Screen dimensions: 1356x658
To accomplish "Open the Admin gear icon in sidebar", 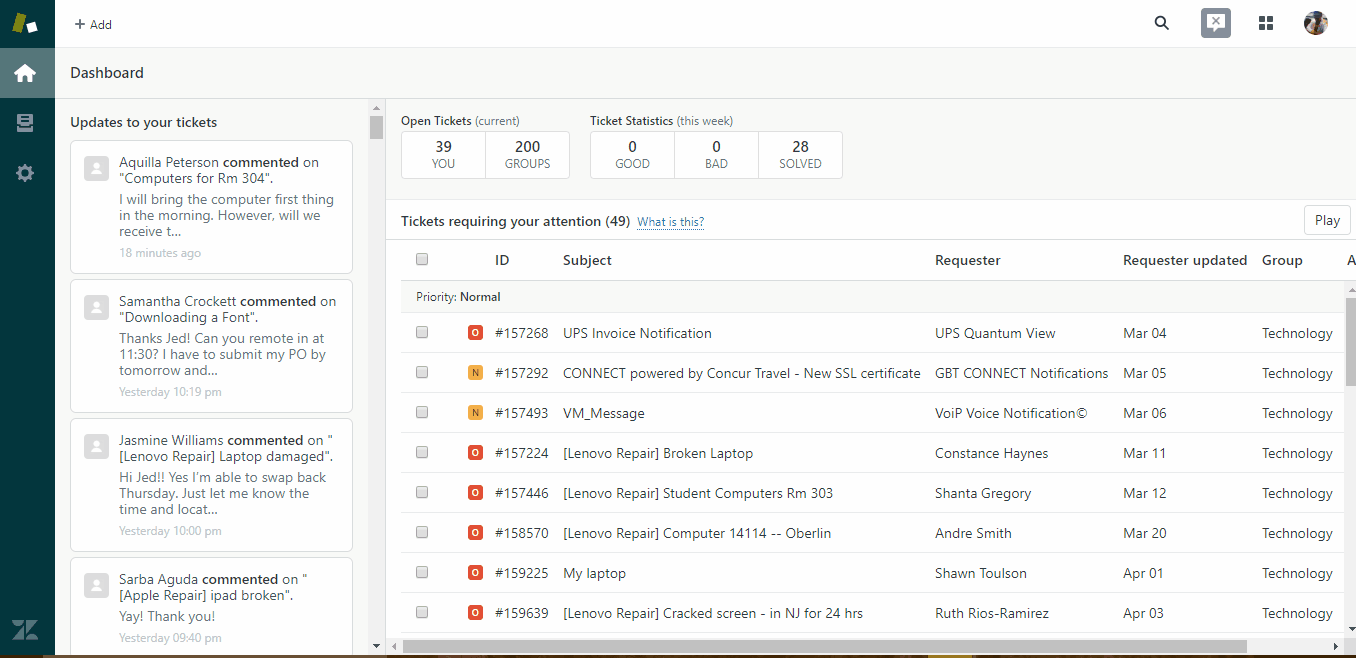I will (x=25, y=173).
